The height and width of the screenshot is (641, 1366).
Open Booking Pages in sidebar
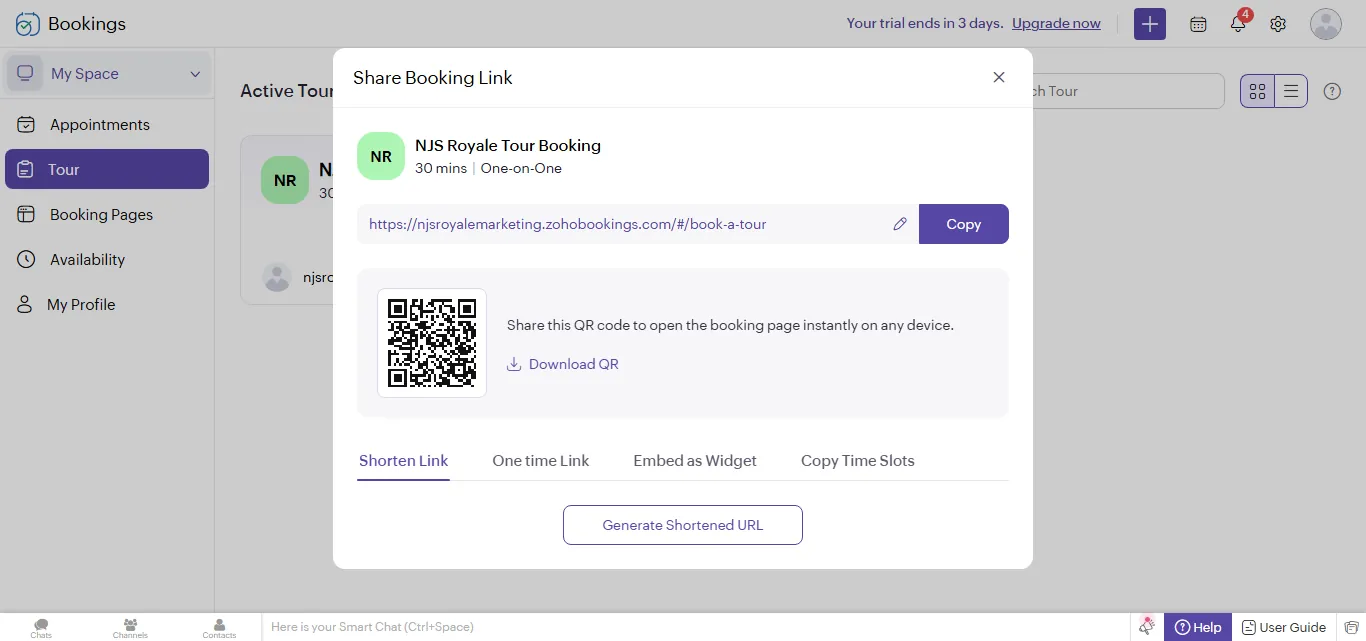107,214
